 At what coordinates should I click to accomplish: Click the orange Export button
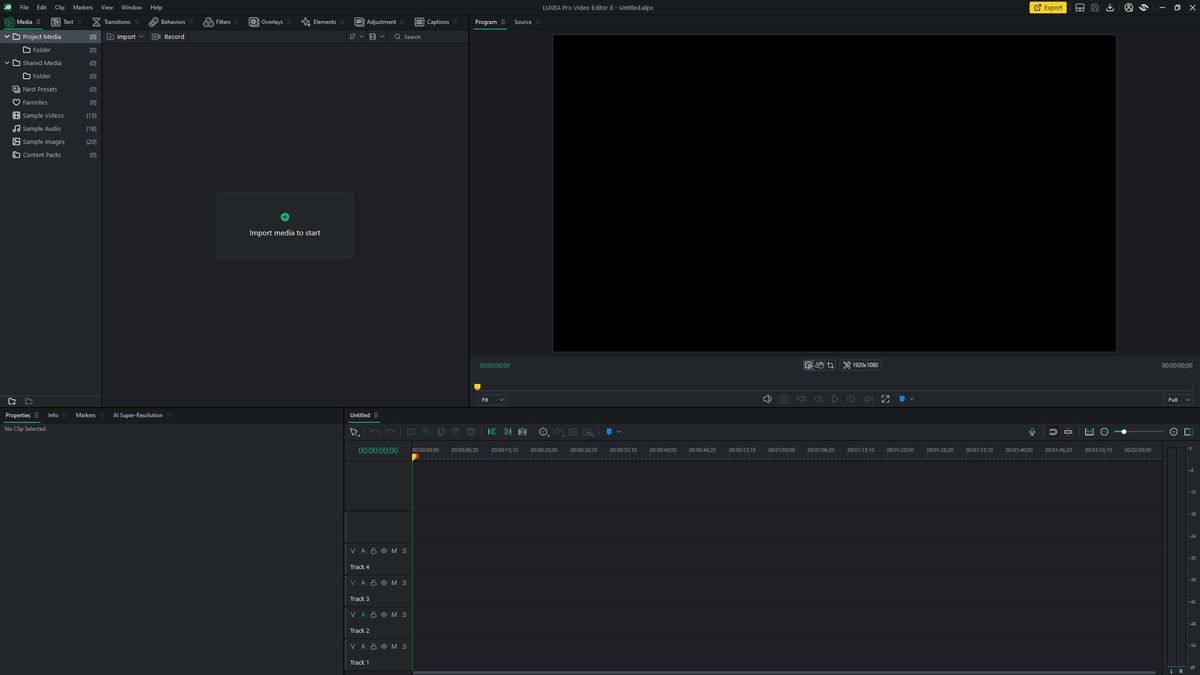(x=1048, y=7)
